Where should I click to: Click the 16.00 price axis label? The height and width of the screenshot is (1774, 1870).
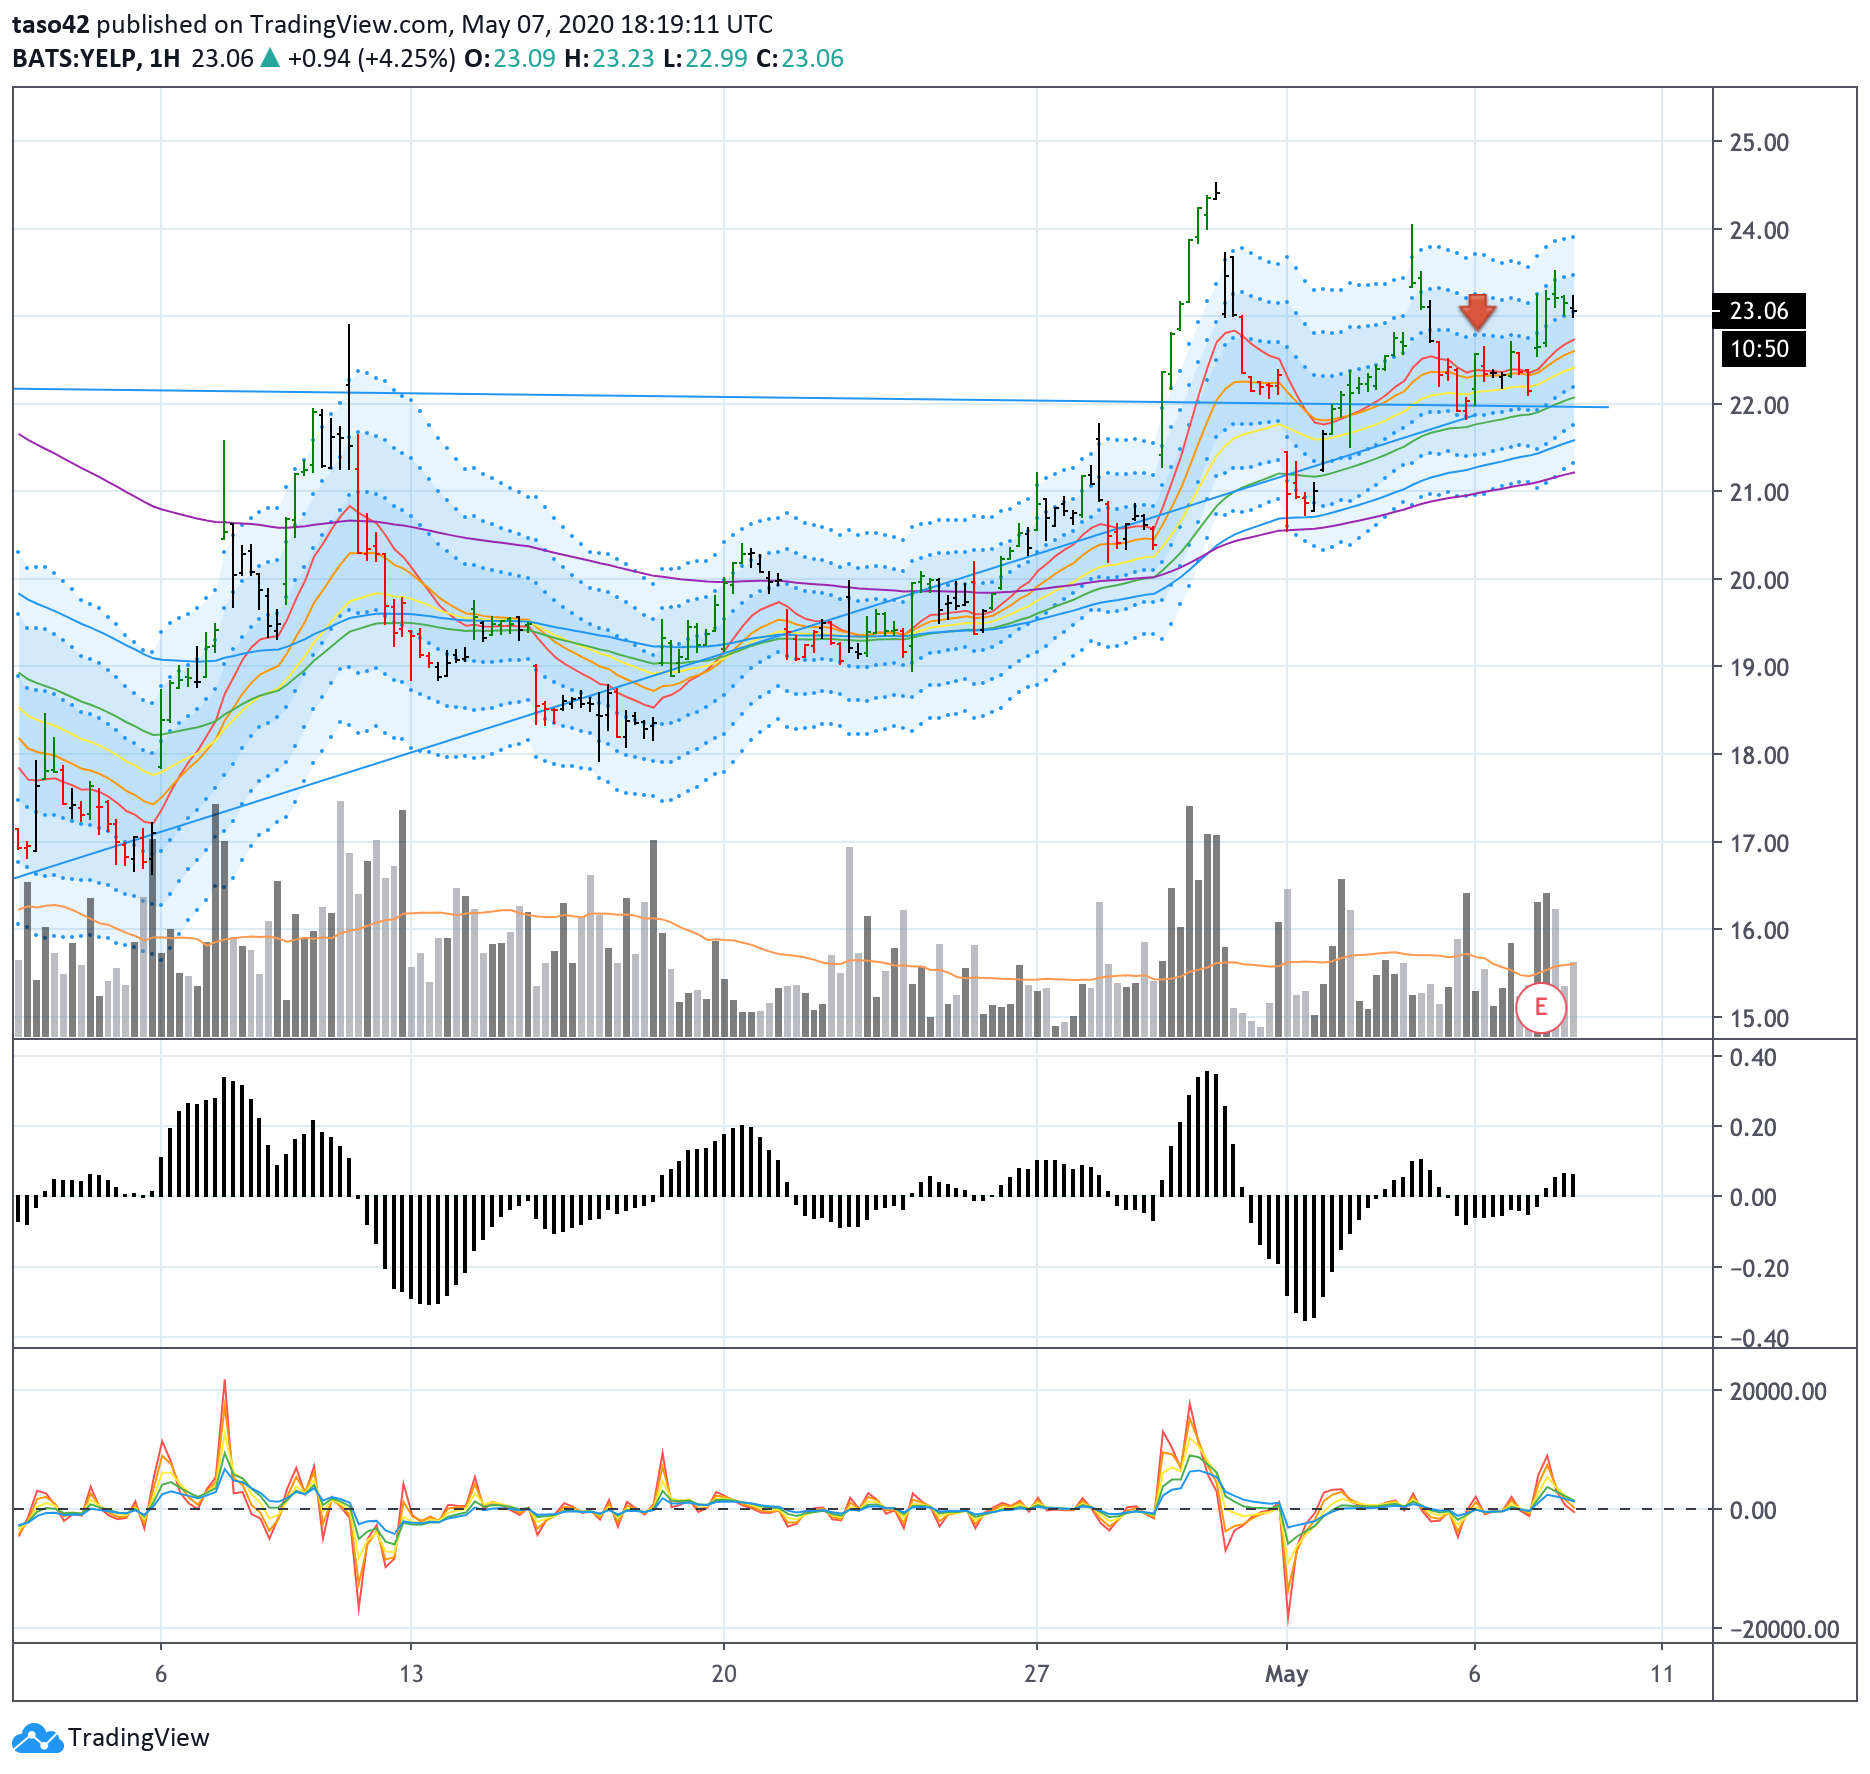coord(1759,930)
